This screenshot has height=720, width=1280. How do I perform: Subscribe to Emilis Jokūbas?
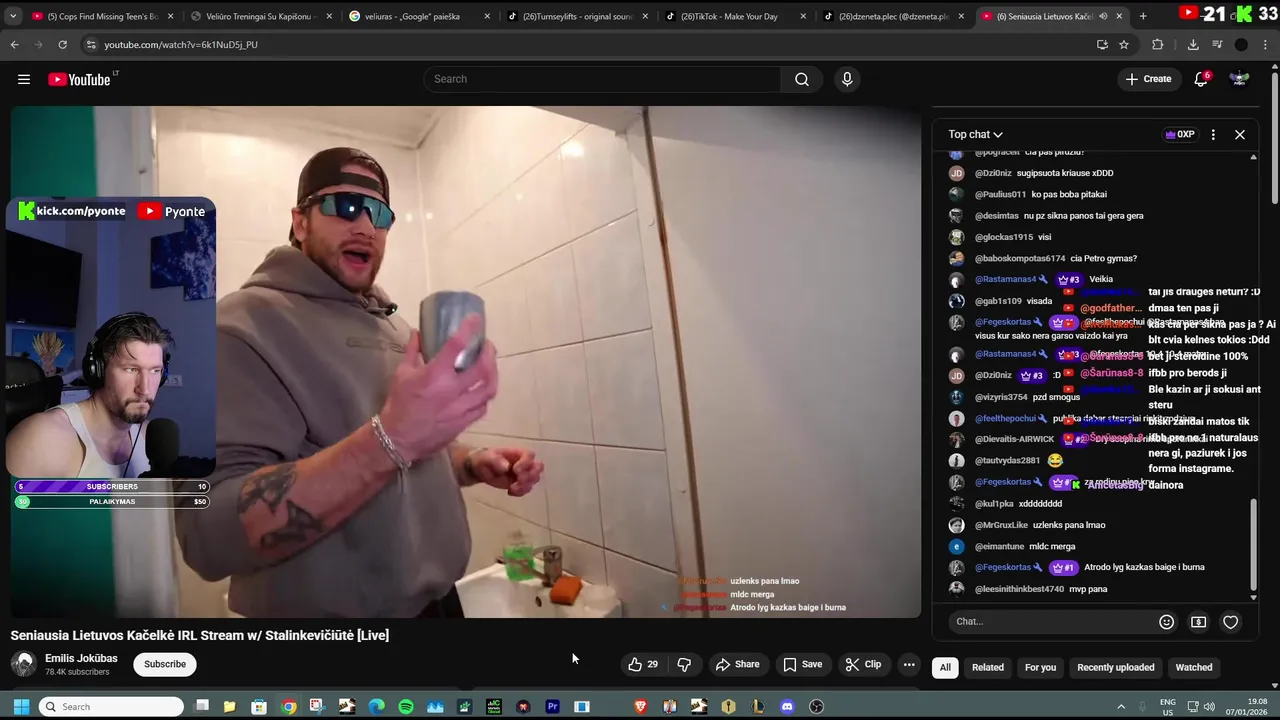[x=165, y=664]
